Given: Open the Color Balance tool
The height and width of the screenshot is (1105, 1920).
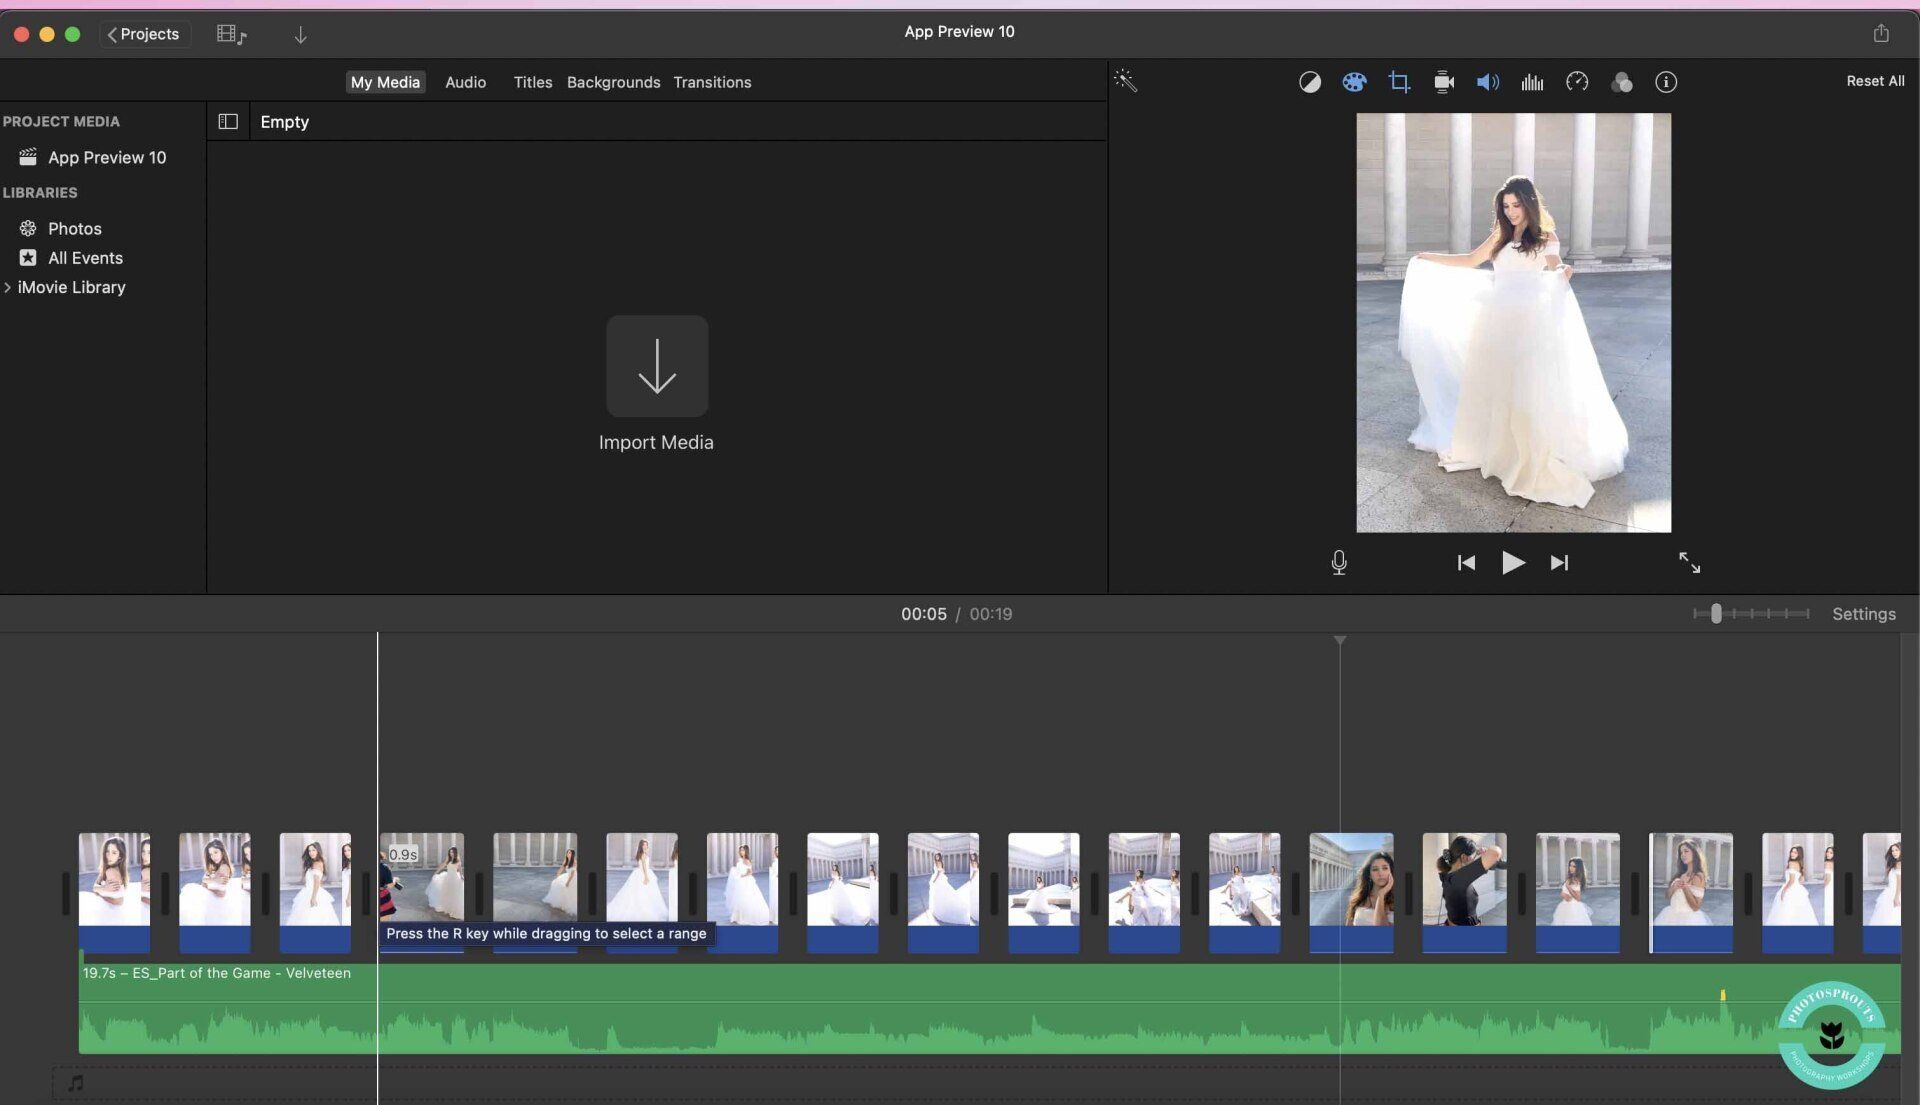Looking at the screenshot, I should point(1309,82).
